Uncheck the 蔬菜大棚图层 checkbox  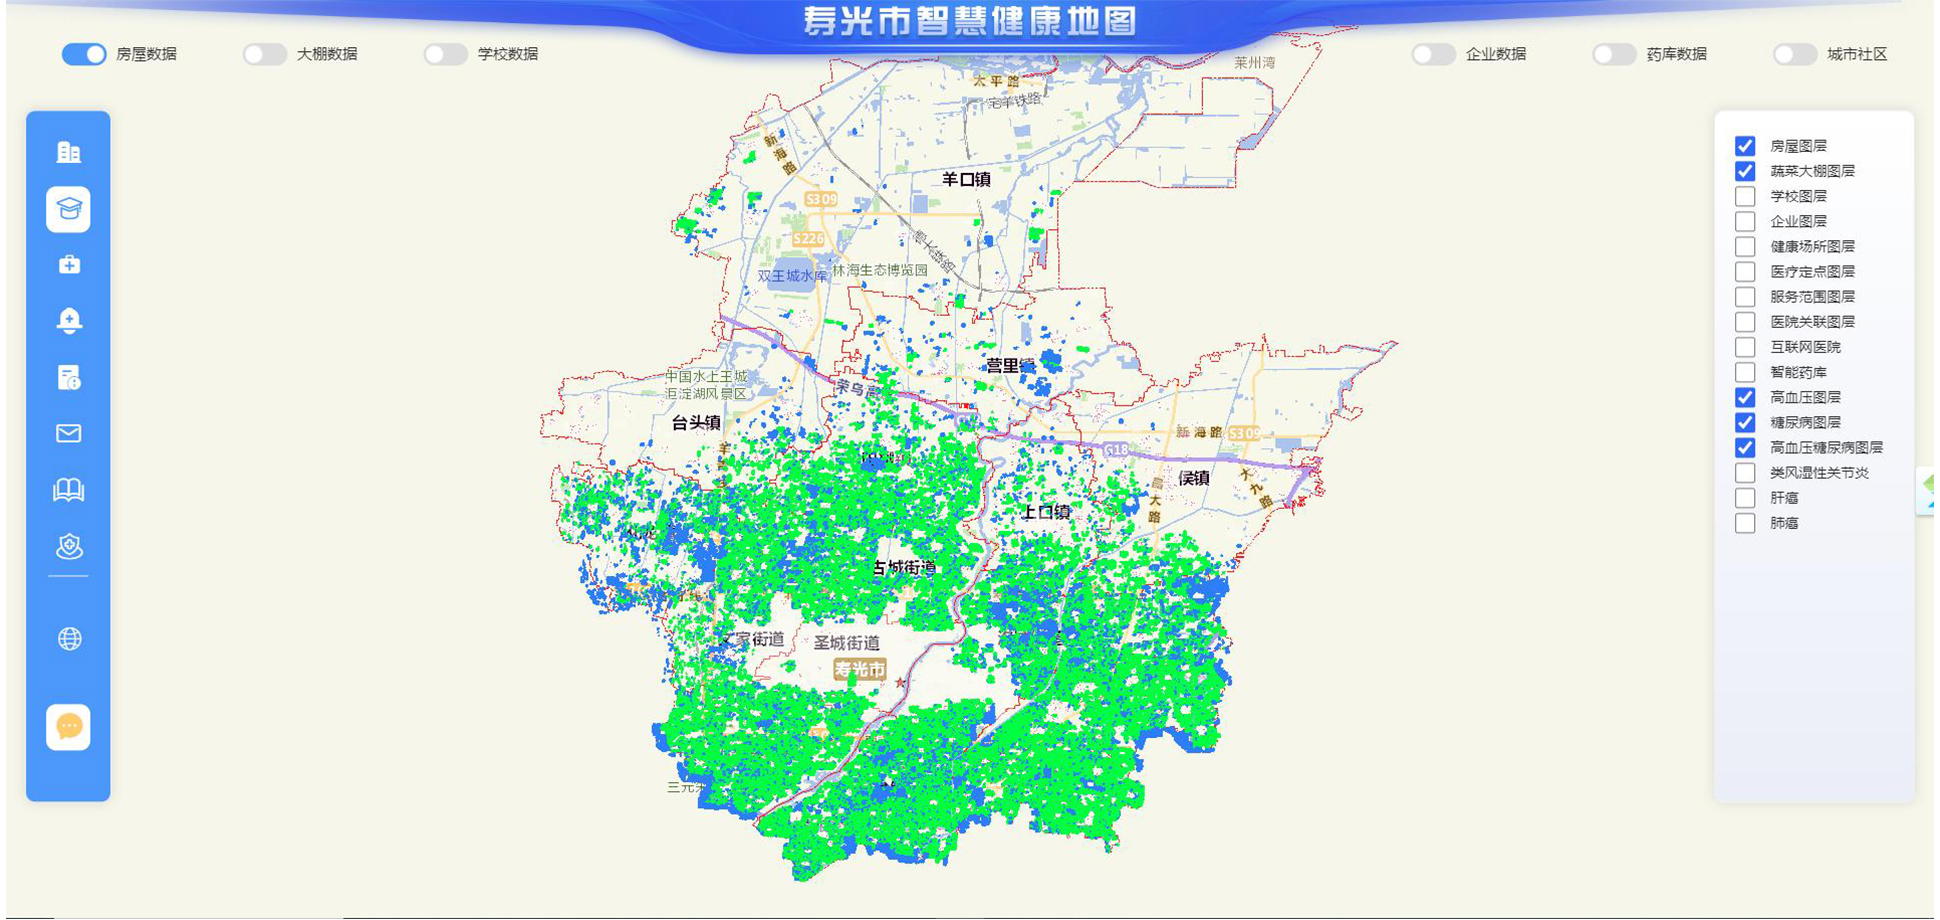[1744, 171]
